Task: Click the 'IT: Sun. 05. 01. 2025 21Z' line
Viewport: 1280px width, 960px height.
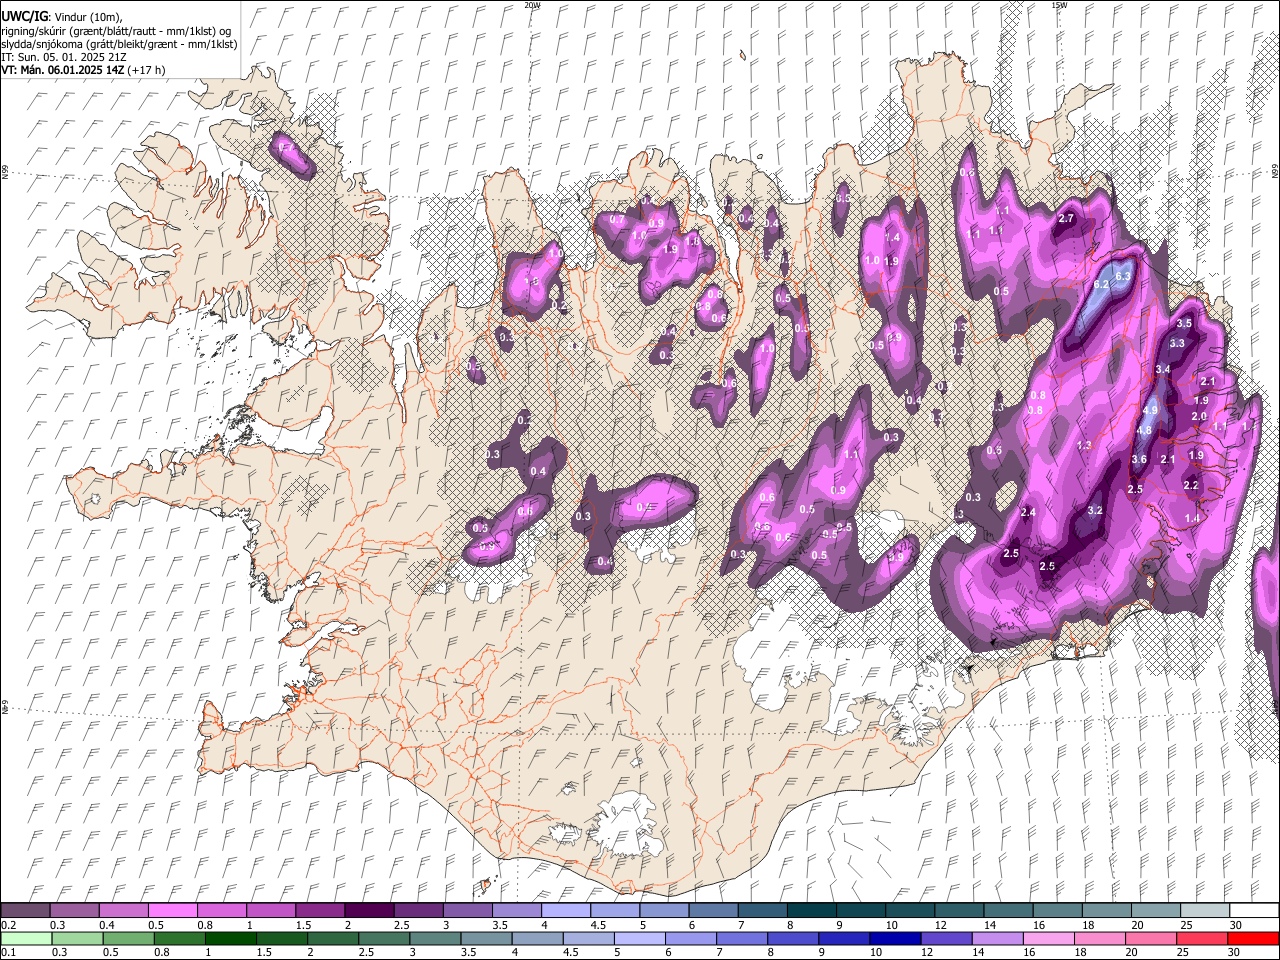Action: pos(64,57)
